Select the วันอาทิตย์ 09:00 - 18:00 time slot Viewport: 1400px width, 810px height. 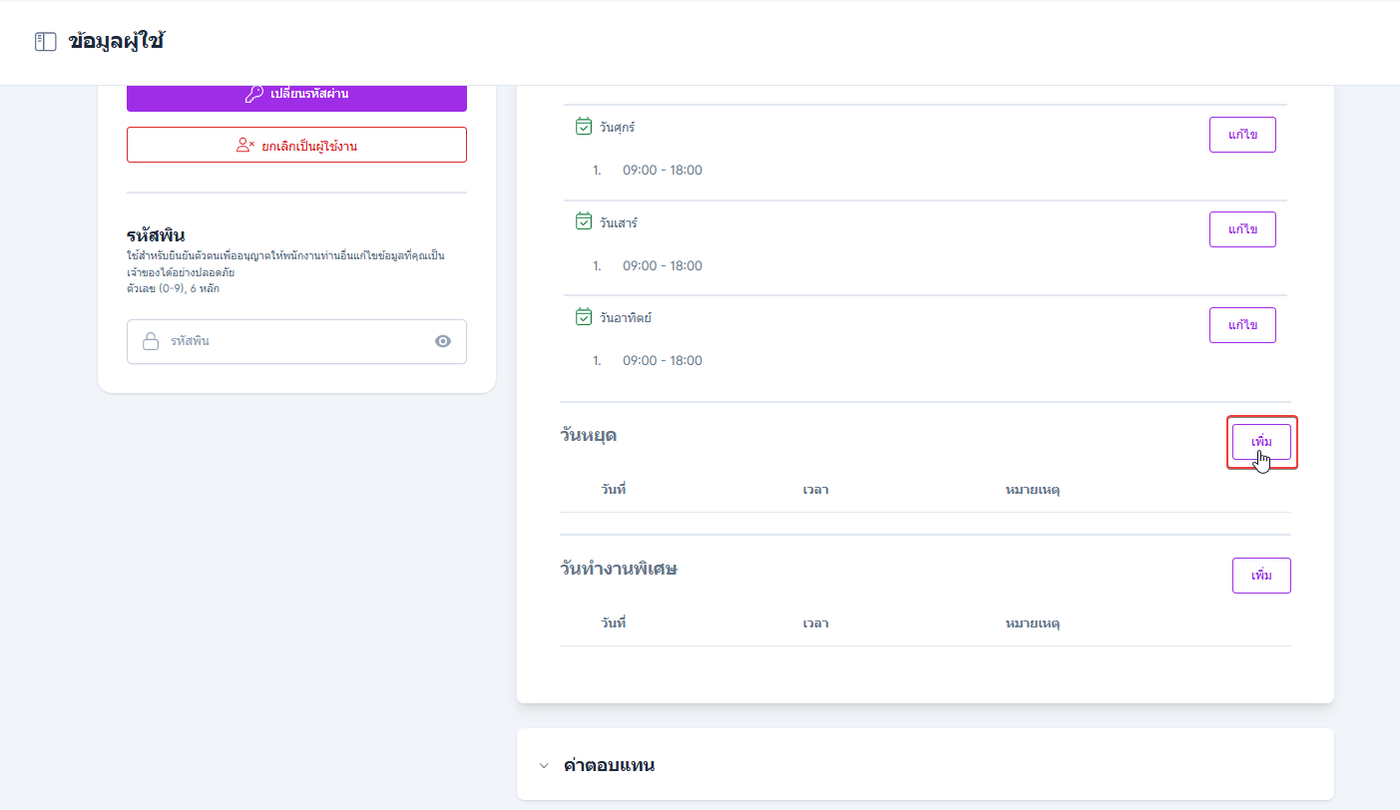pyautogui.click(x=662, y=360)
